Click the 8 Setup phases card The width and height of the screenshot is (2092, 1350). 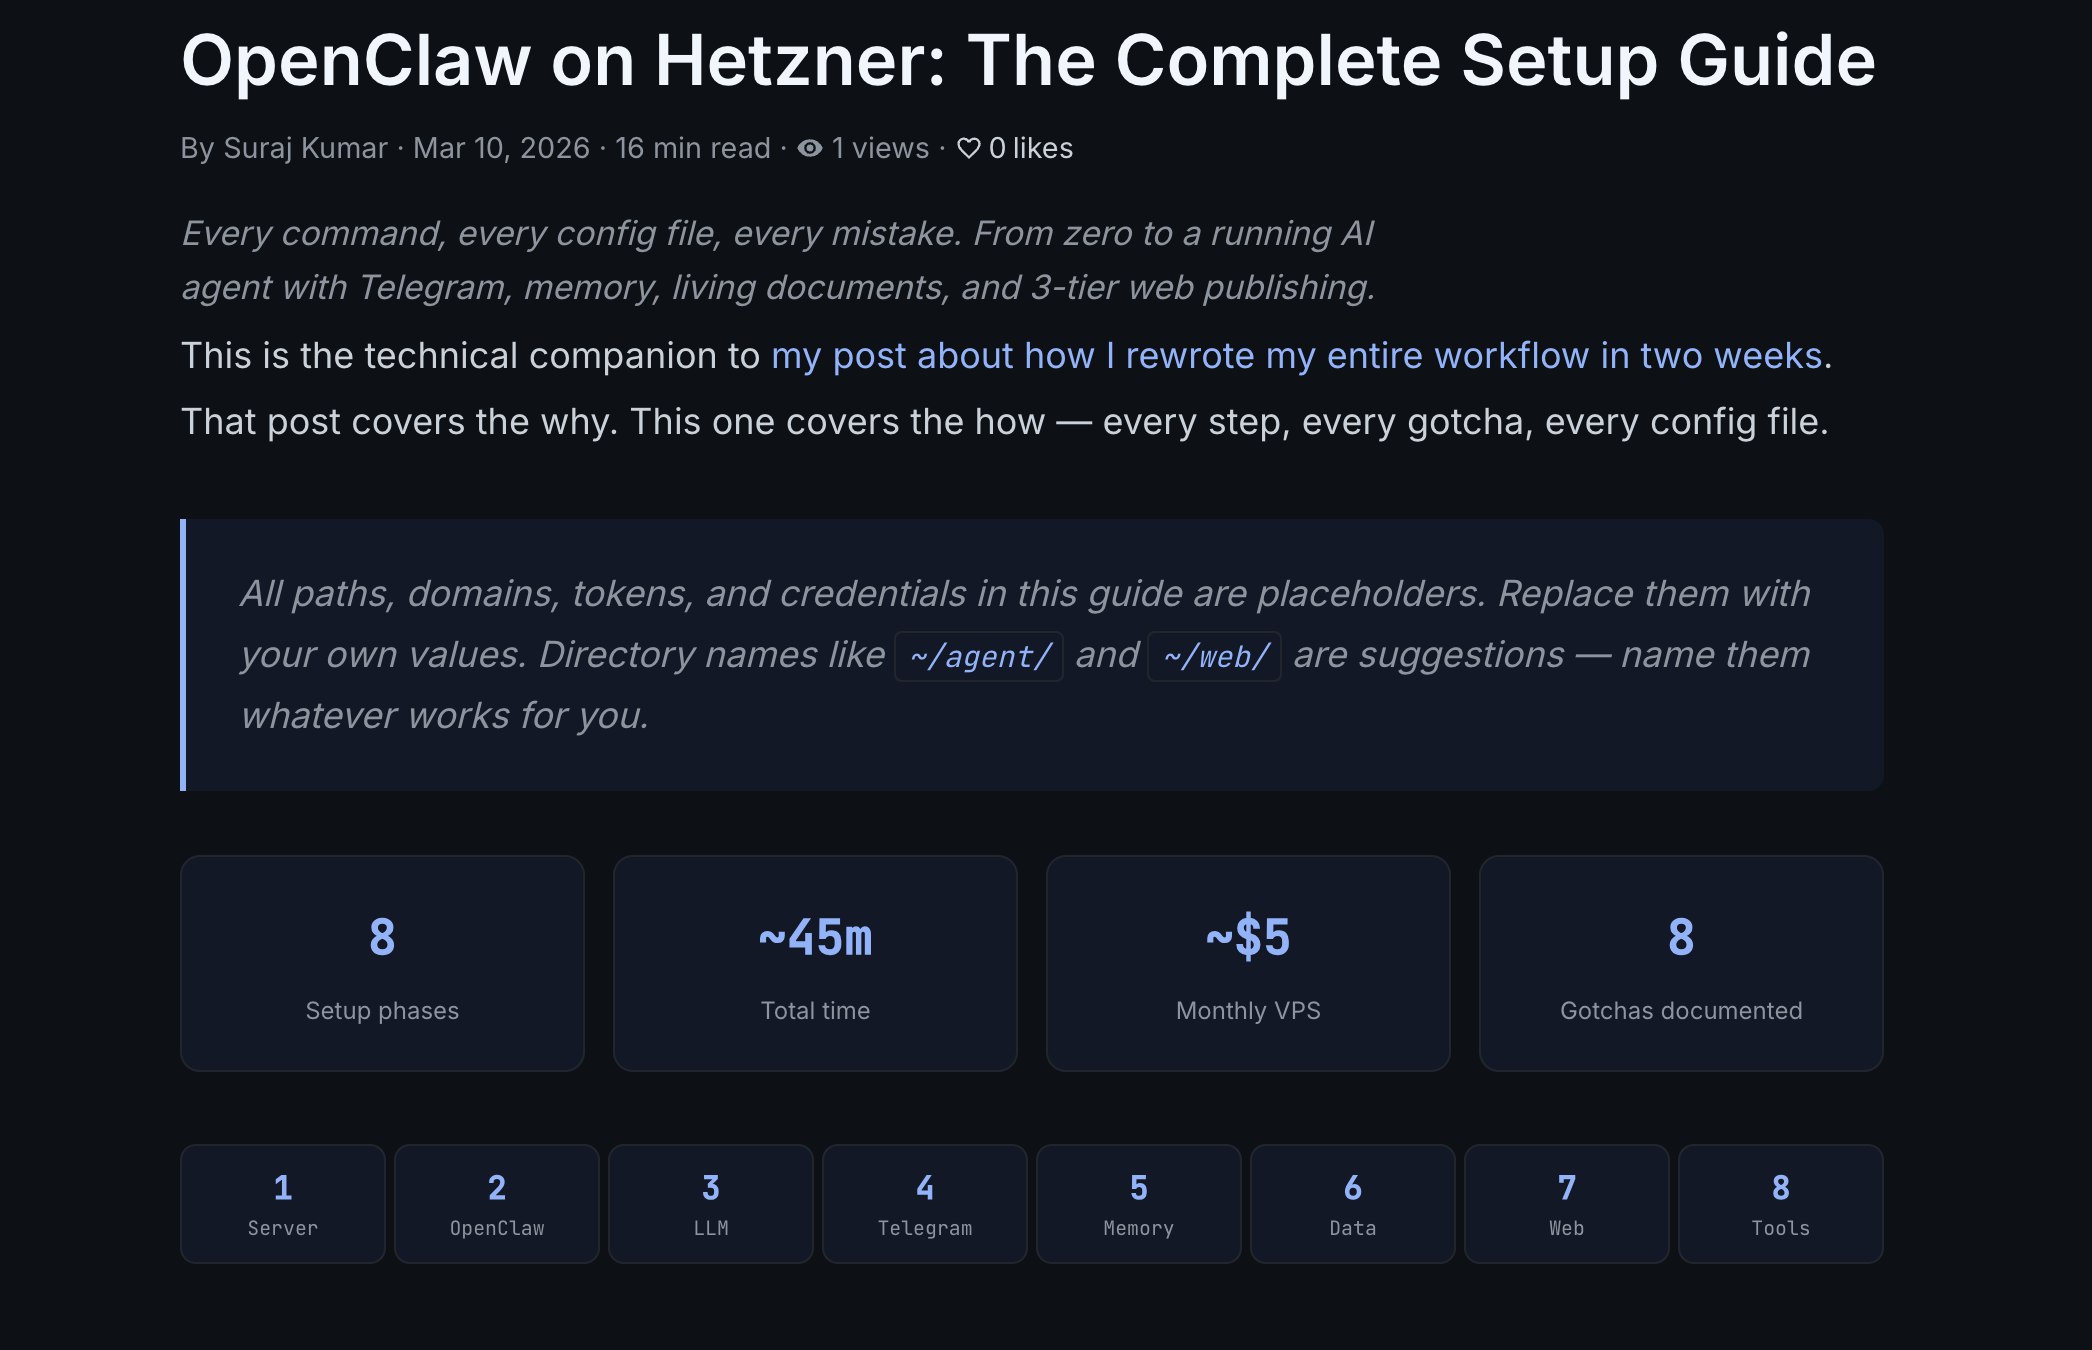click(382, 963)
